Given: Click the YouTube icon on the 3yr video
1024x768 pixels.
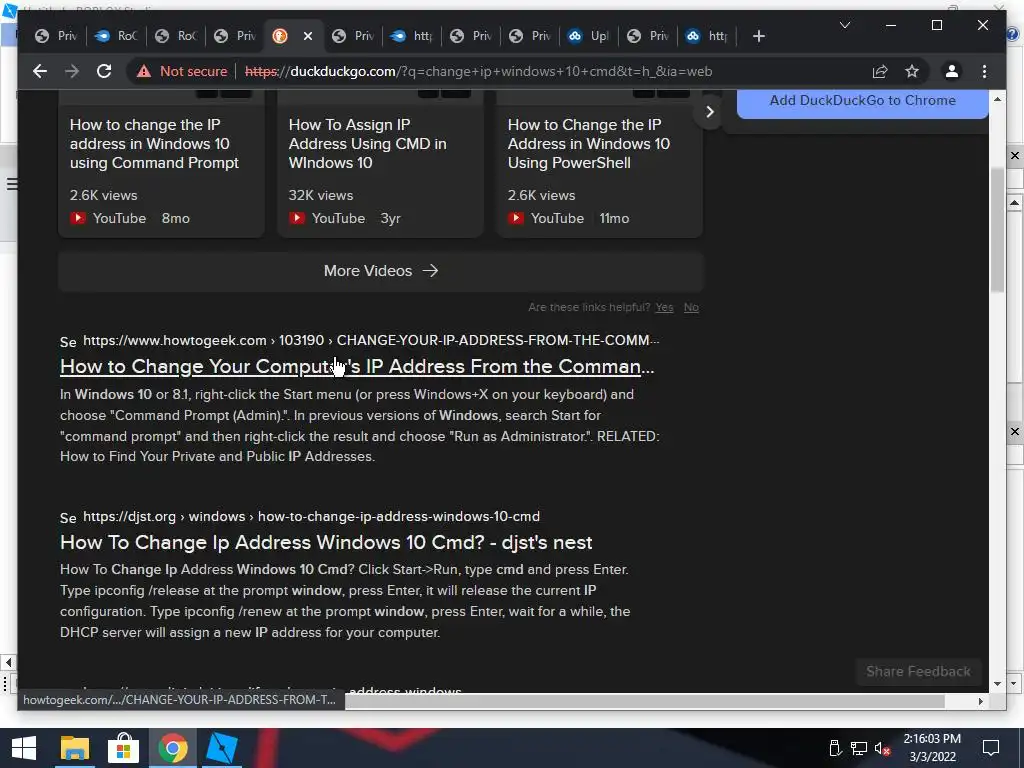Looking at the screenshot, I should pos(296,218).
